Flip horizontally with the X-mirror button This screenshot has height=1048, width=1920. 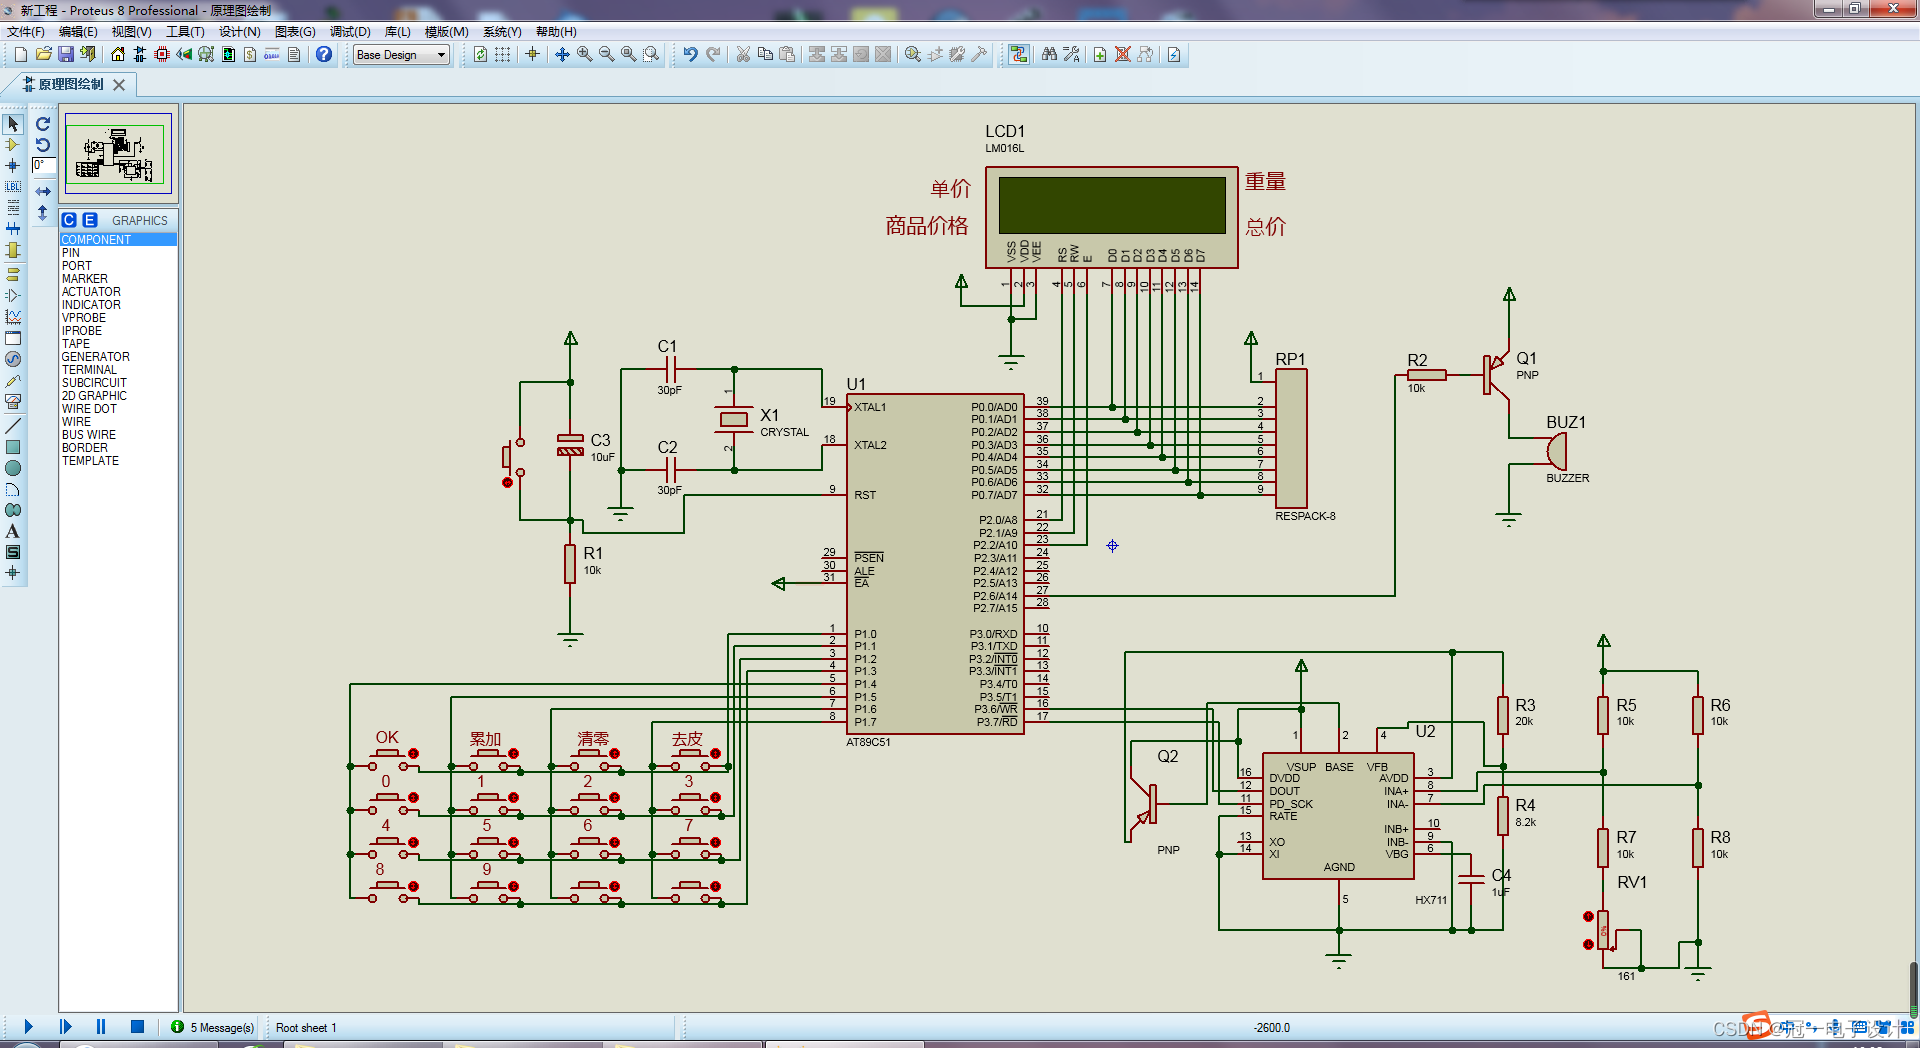click(43, 191)
